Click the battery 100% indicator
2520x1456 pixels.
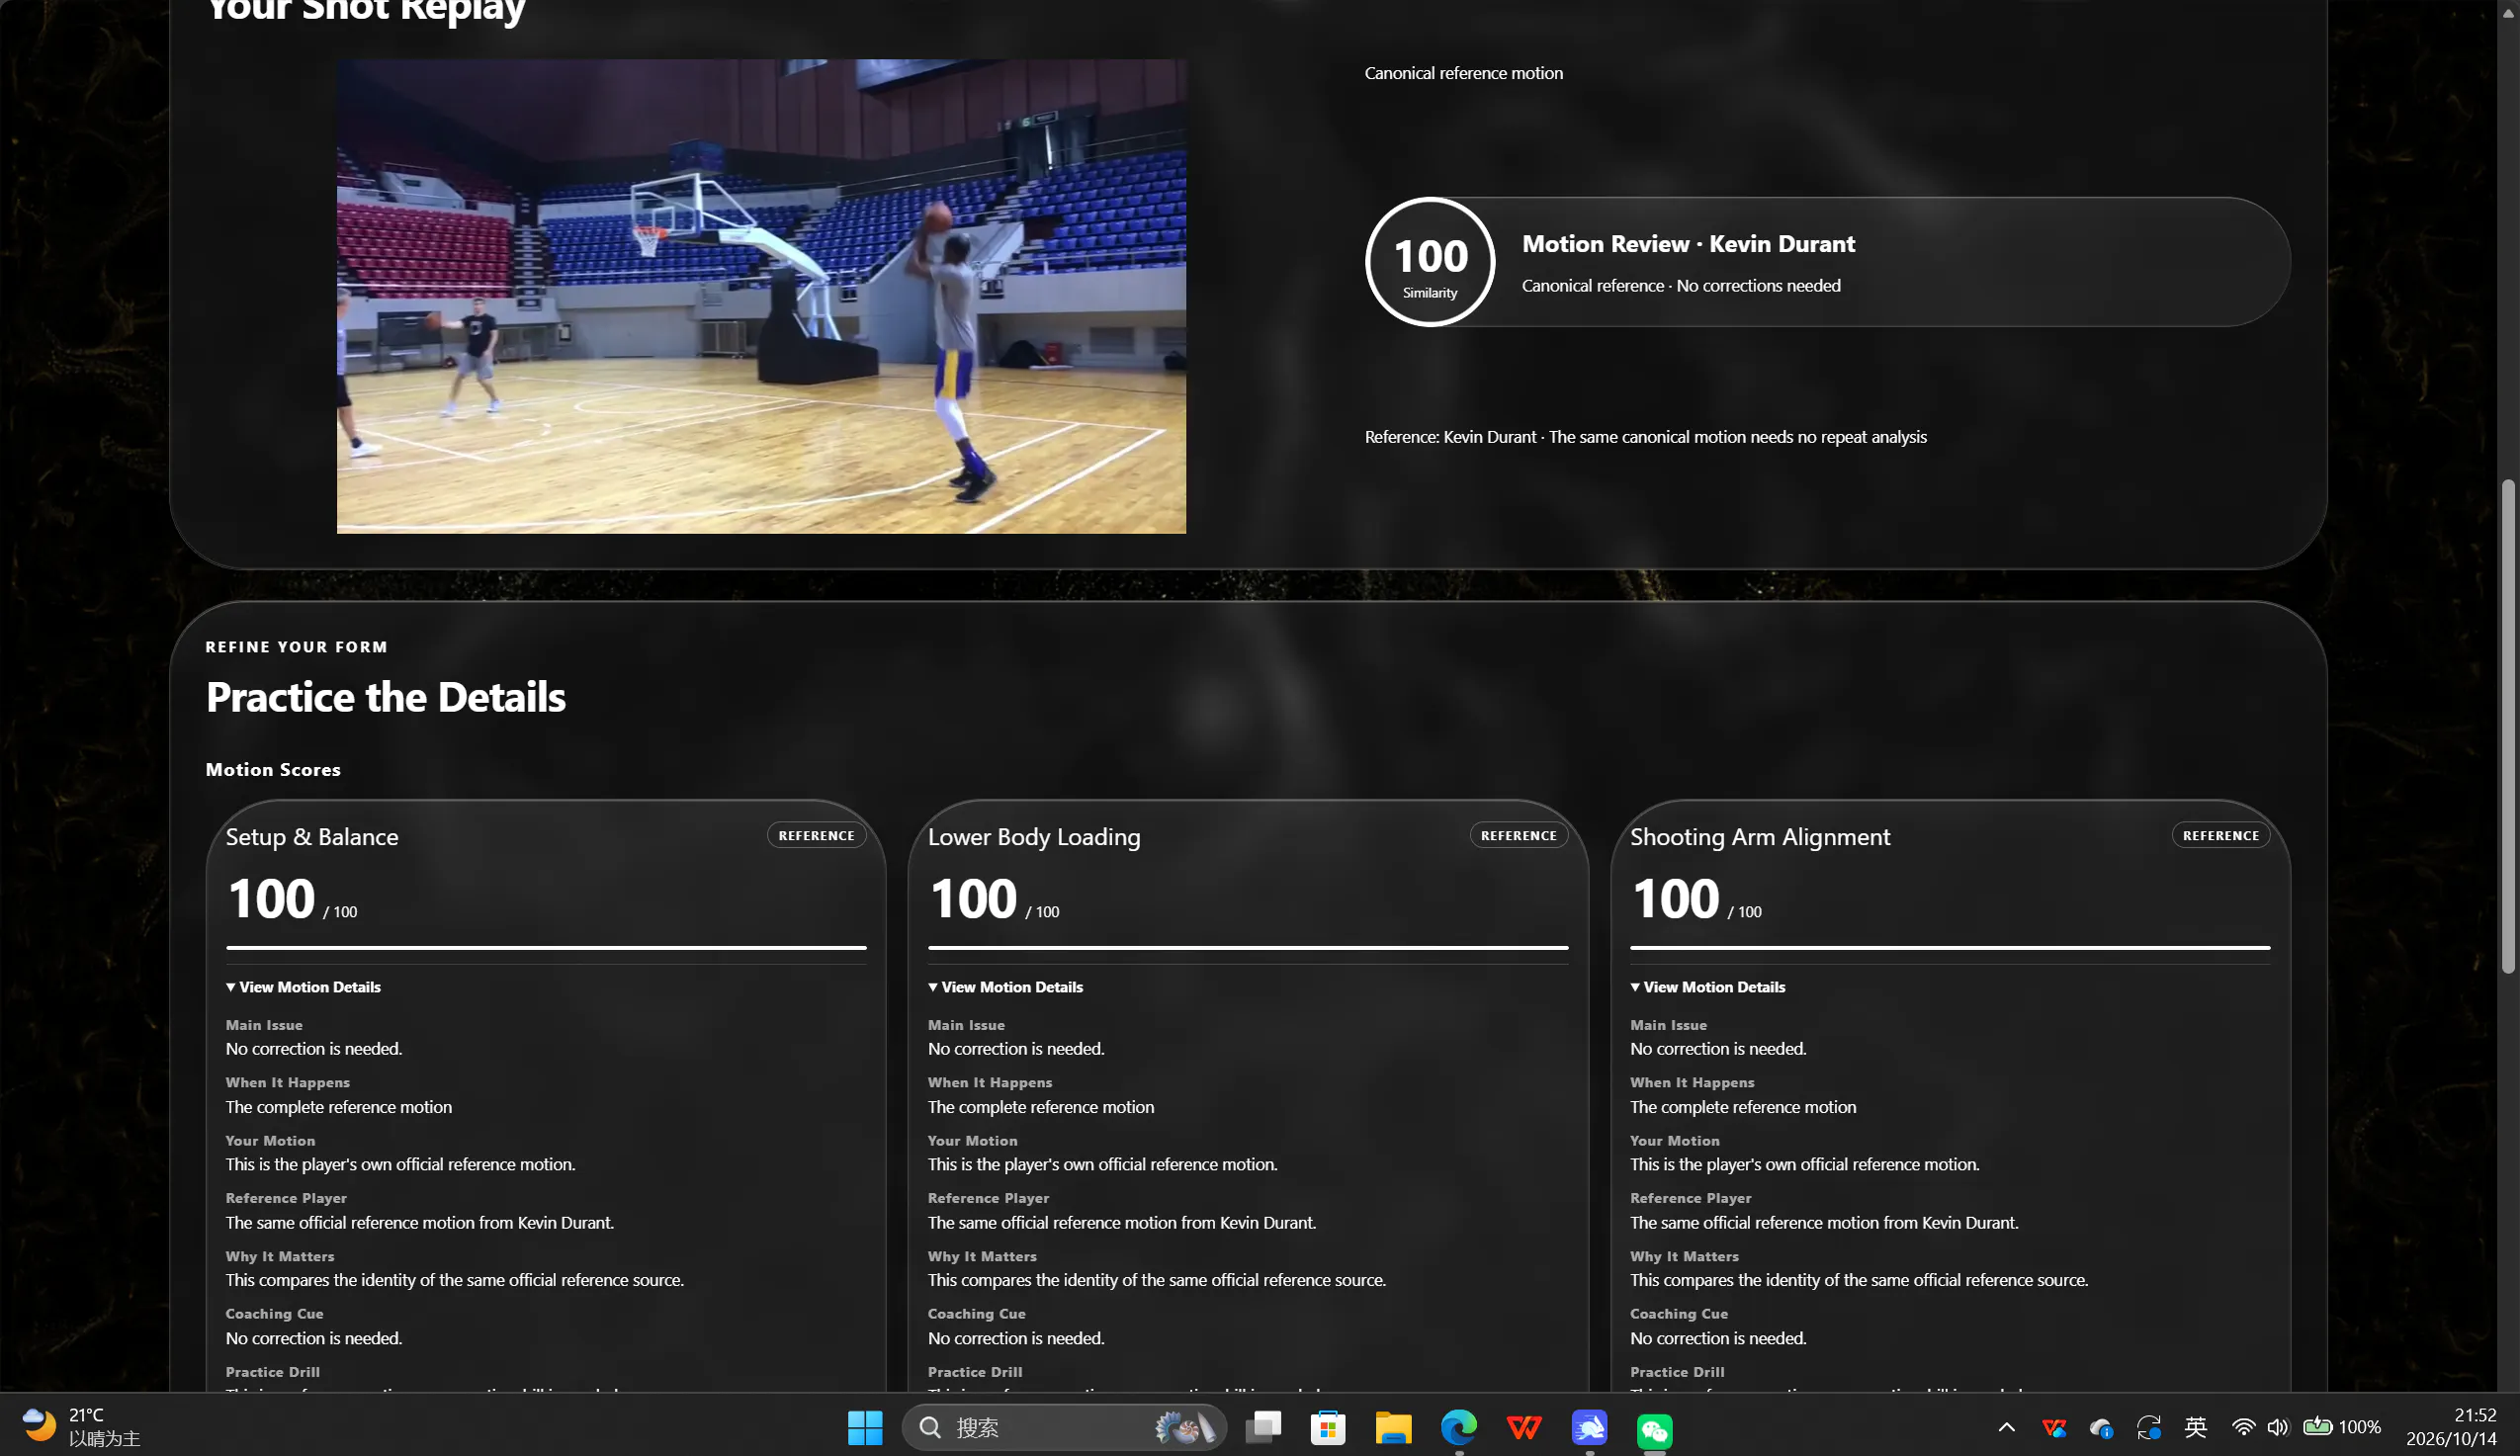pos(2342,1427)
